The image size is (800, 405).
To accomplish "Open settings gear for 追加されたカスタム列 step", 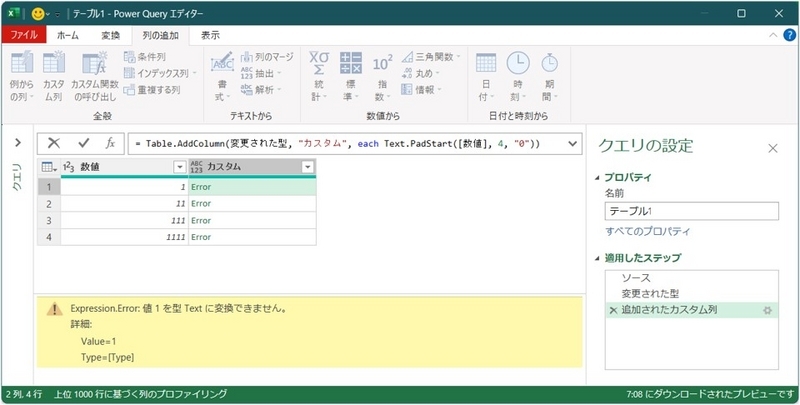I will coord(767,310).
